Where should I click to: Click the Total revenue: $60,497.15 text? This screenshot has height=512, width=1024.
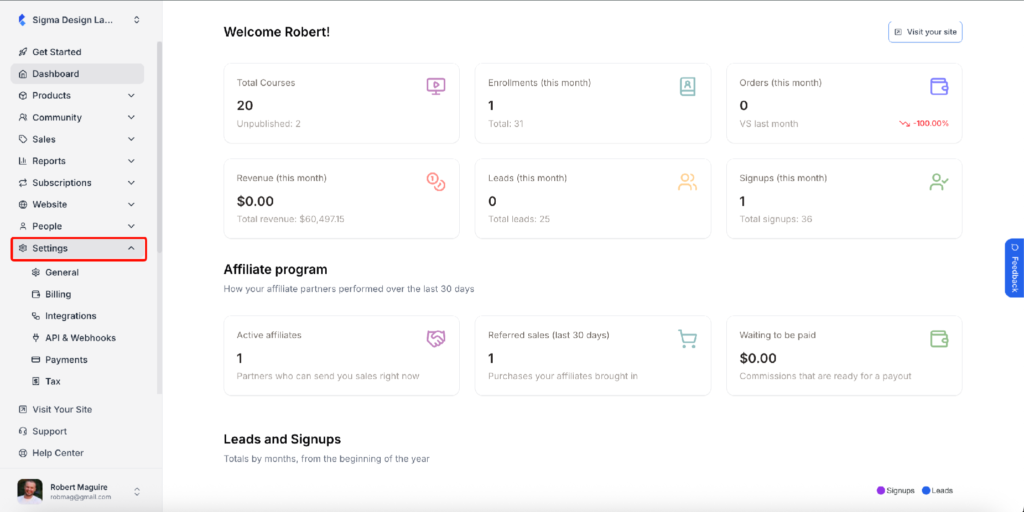tap(291, 219)
